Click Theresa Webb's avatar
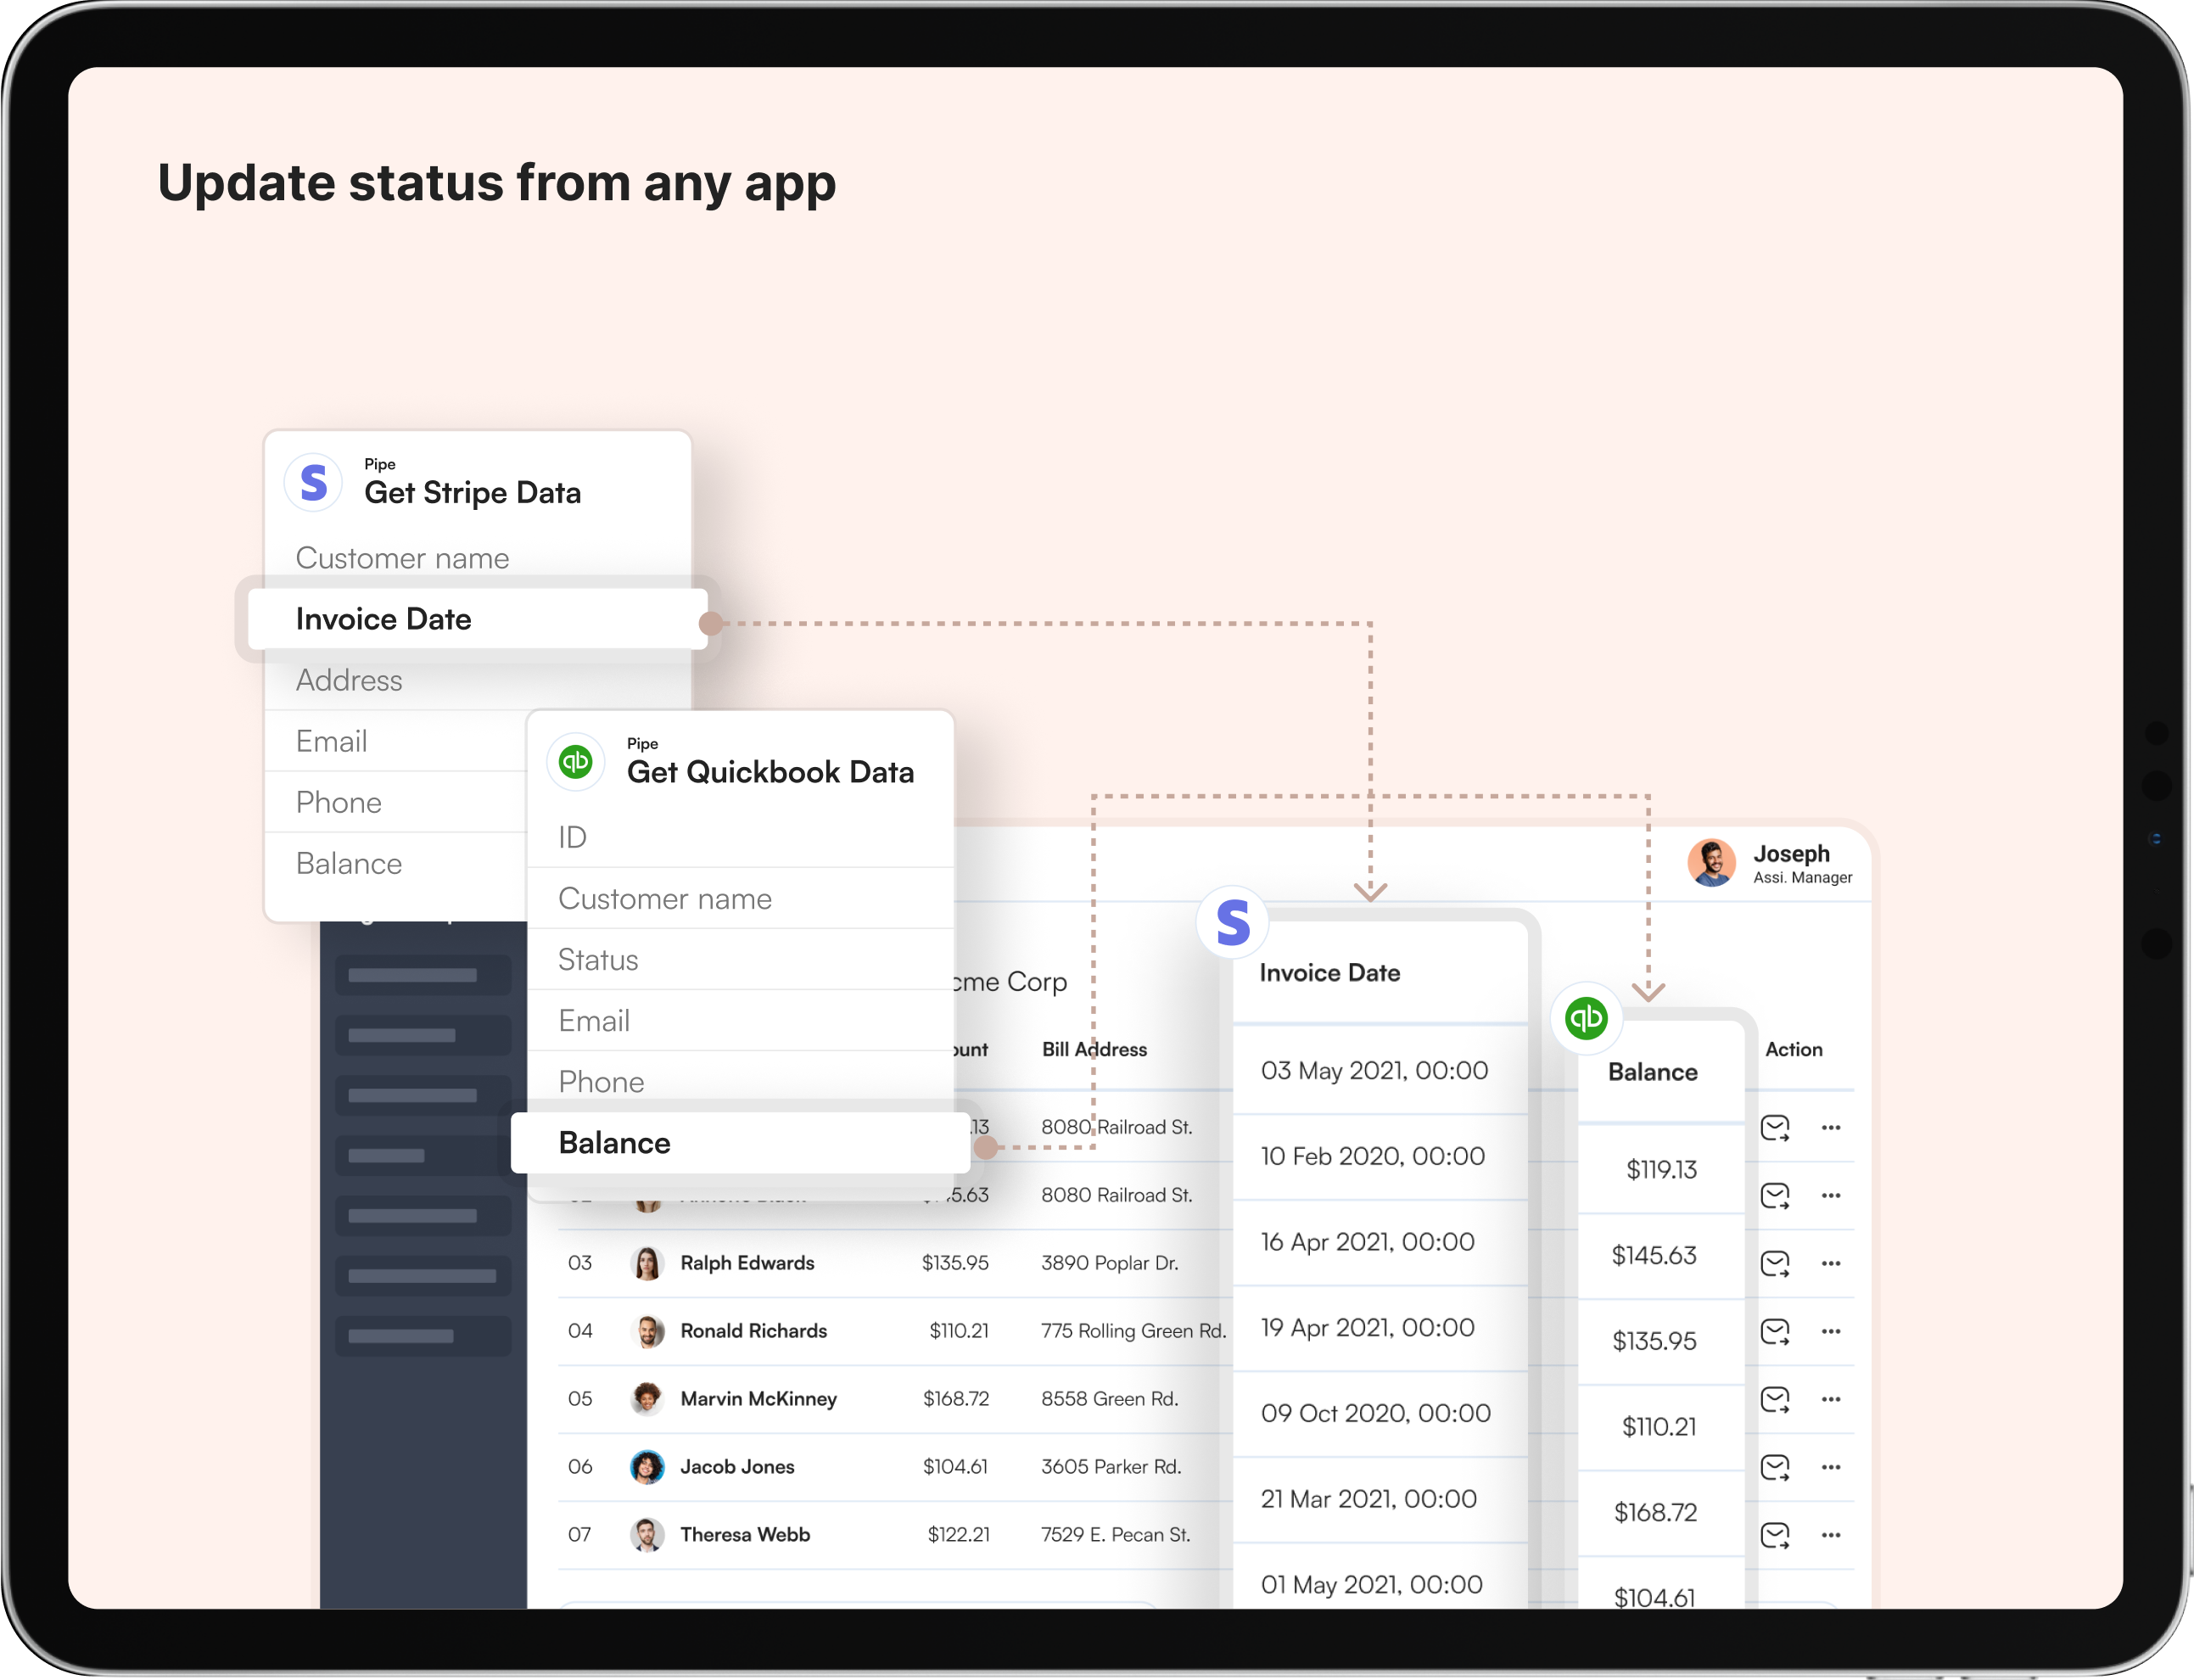 click(647, 1536)
